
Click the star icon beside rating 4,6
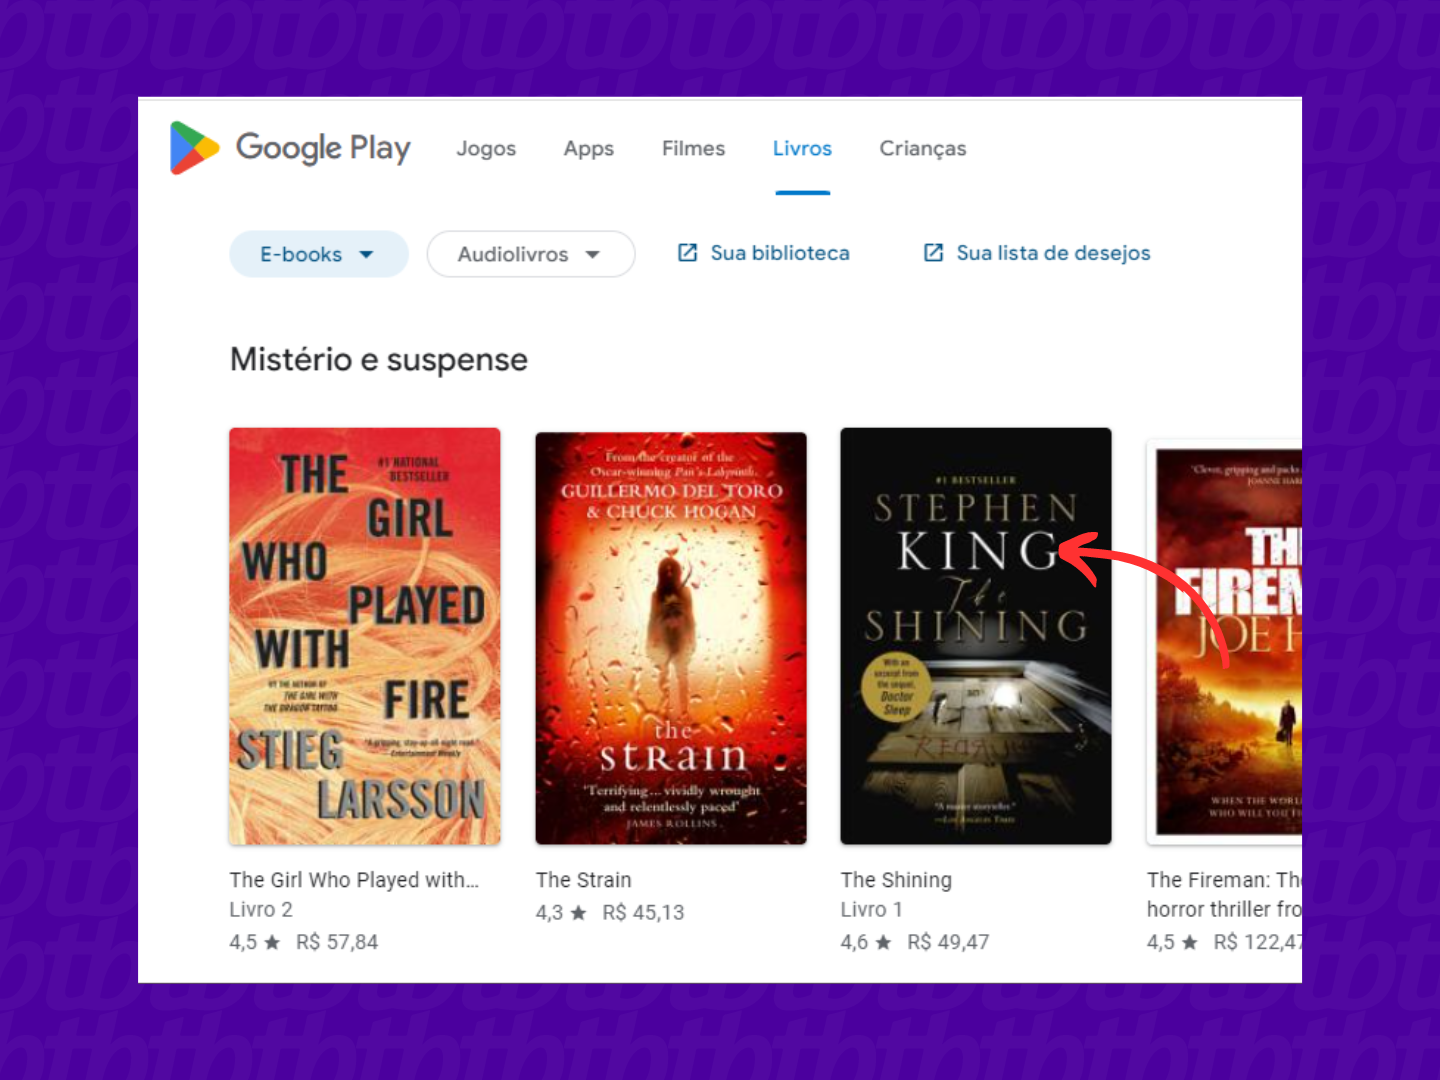[x=883, y=942]
